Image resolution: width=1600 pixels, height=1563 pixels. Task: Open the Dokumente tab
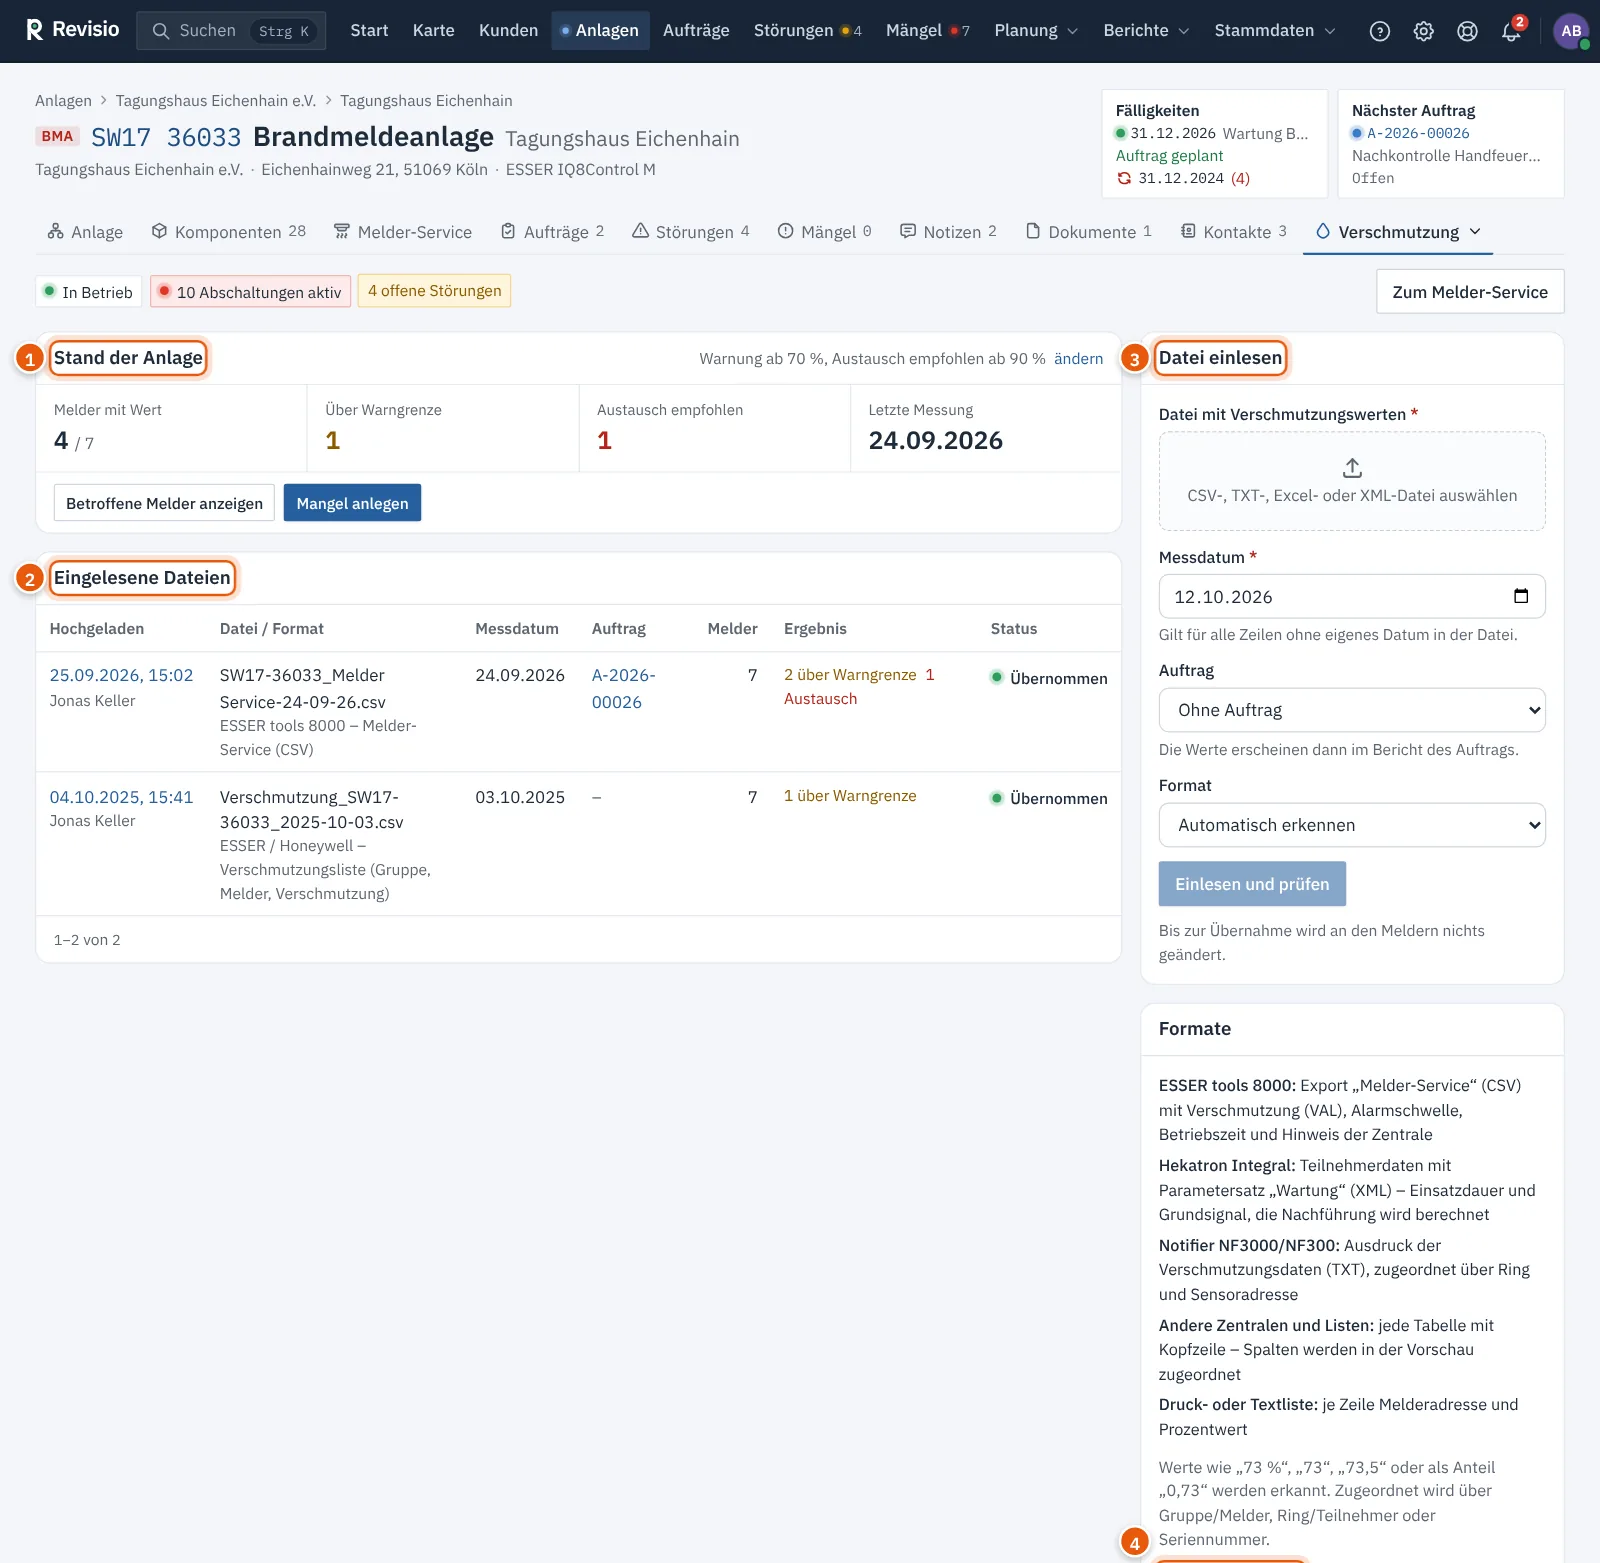[1089, 232]
